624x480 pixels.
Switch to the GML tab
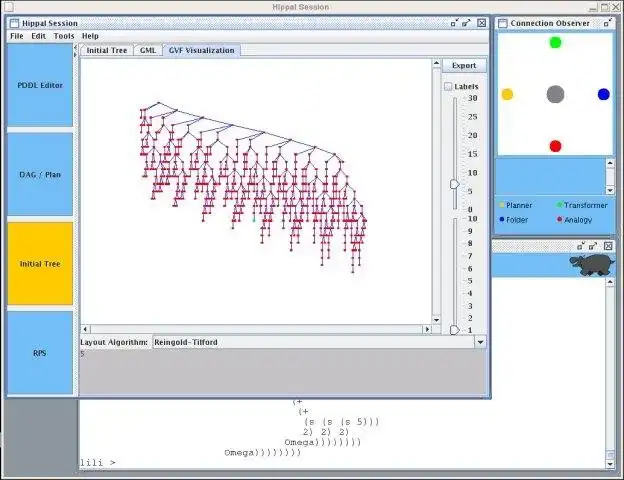click(148, 51)
